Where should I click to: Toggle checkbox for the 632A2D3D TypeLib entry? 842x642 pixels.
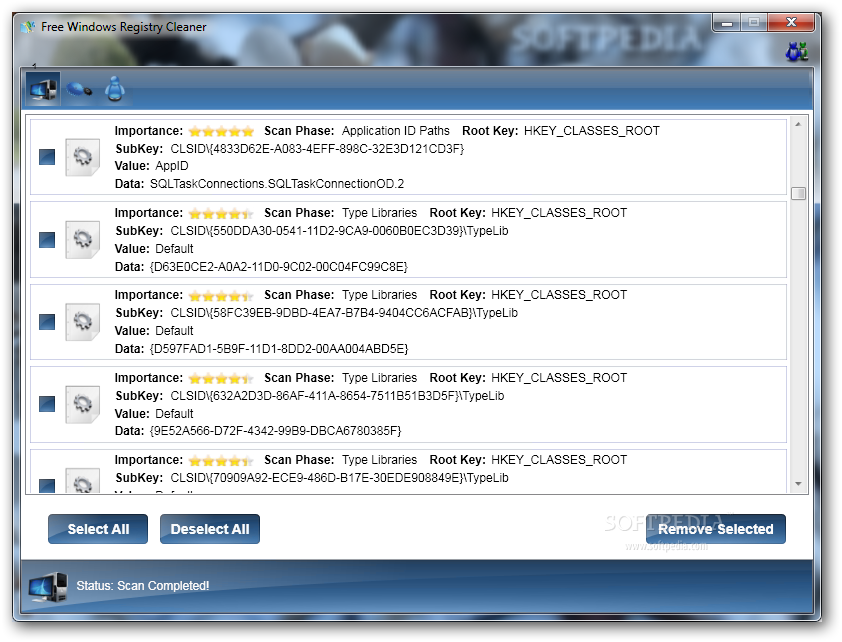point(47,404)
